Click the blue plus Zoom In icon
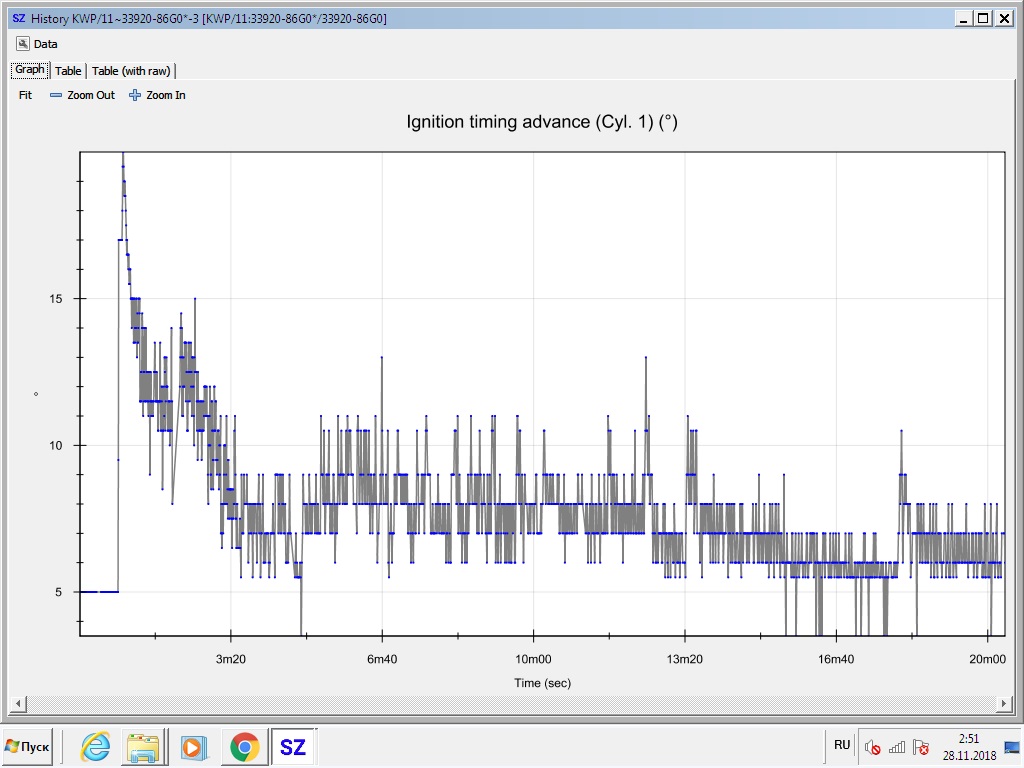 (x=135, y=95)
